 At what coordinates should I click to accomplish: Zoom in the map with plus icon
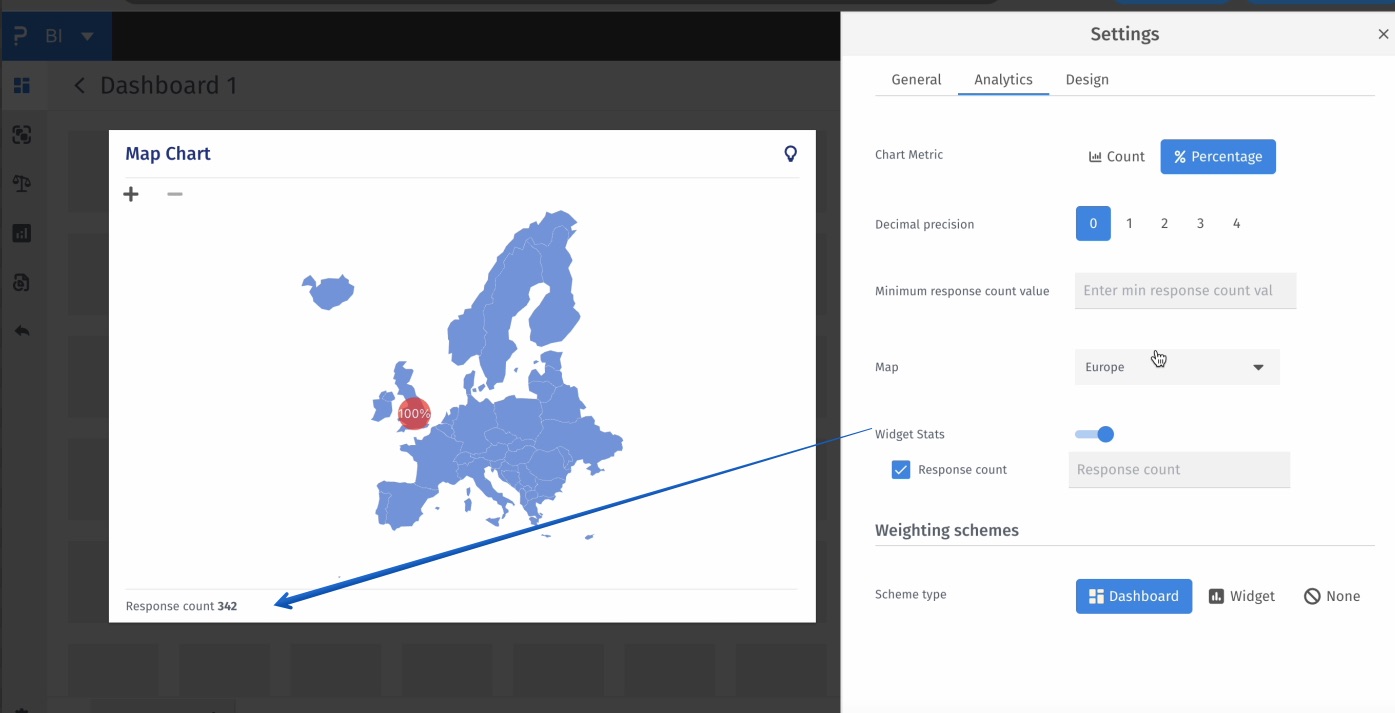pos(131,194)
